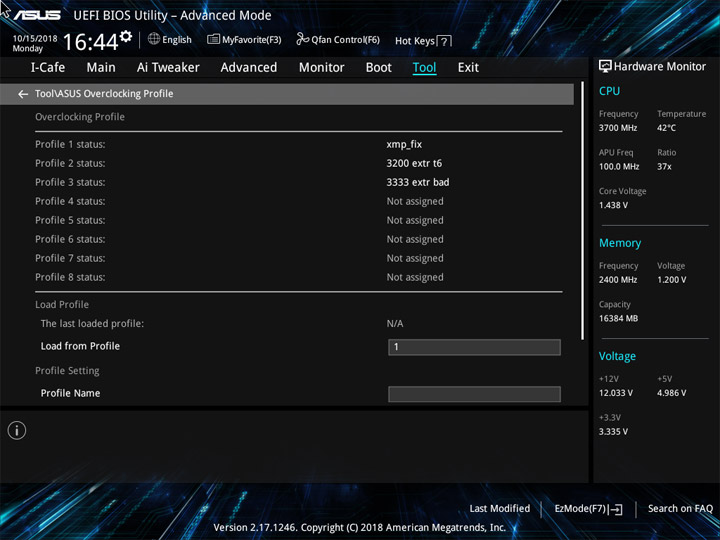This screenshot has width=720, height=540.
Task: Click Last Modified button
Action: click(x=500, y=508)
